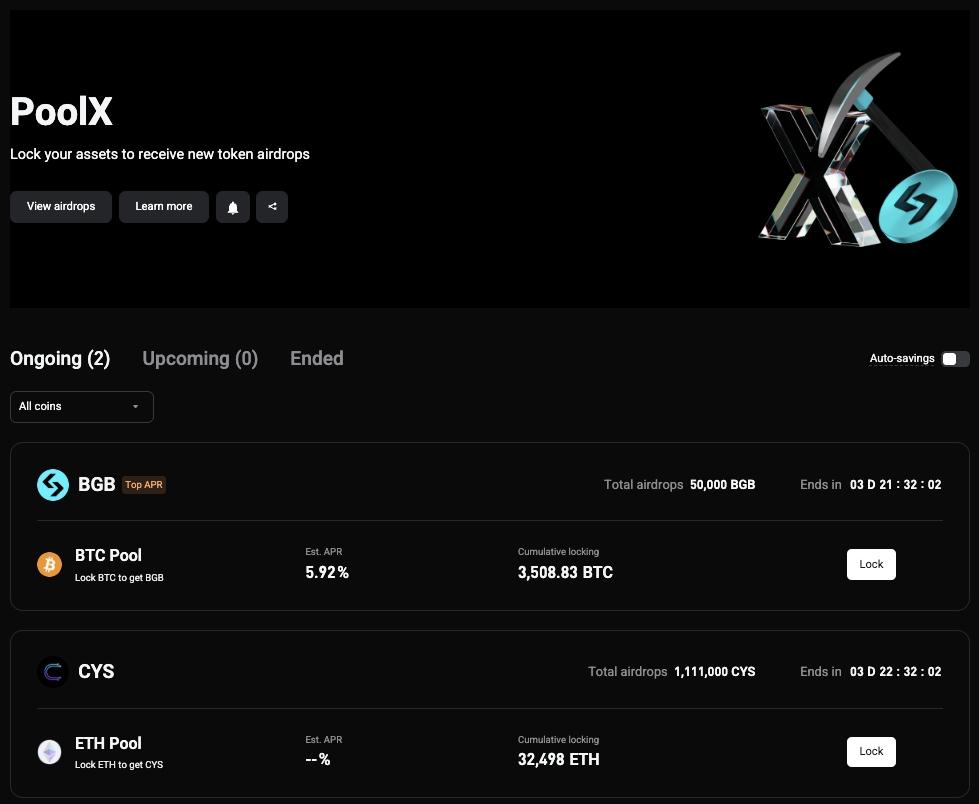Click the BGB project name
Screen dimensions: 979x804
click(97, 485)
